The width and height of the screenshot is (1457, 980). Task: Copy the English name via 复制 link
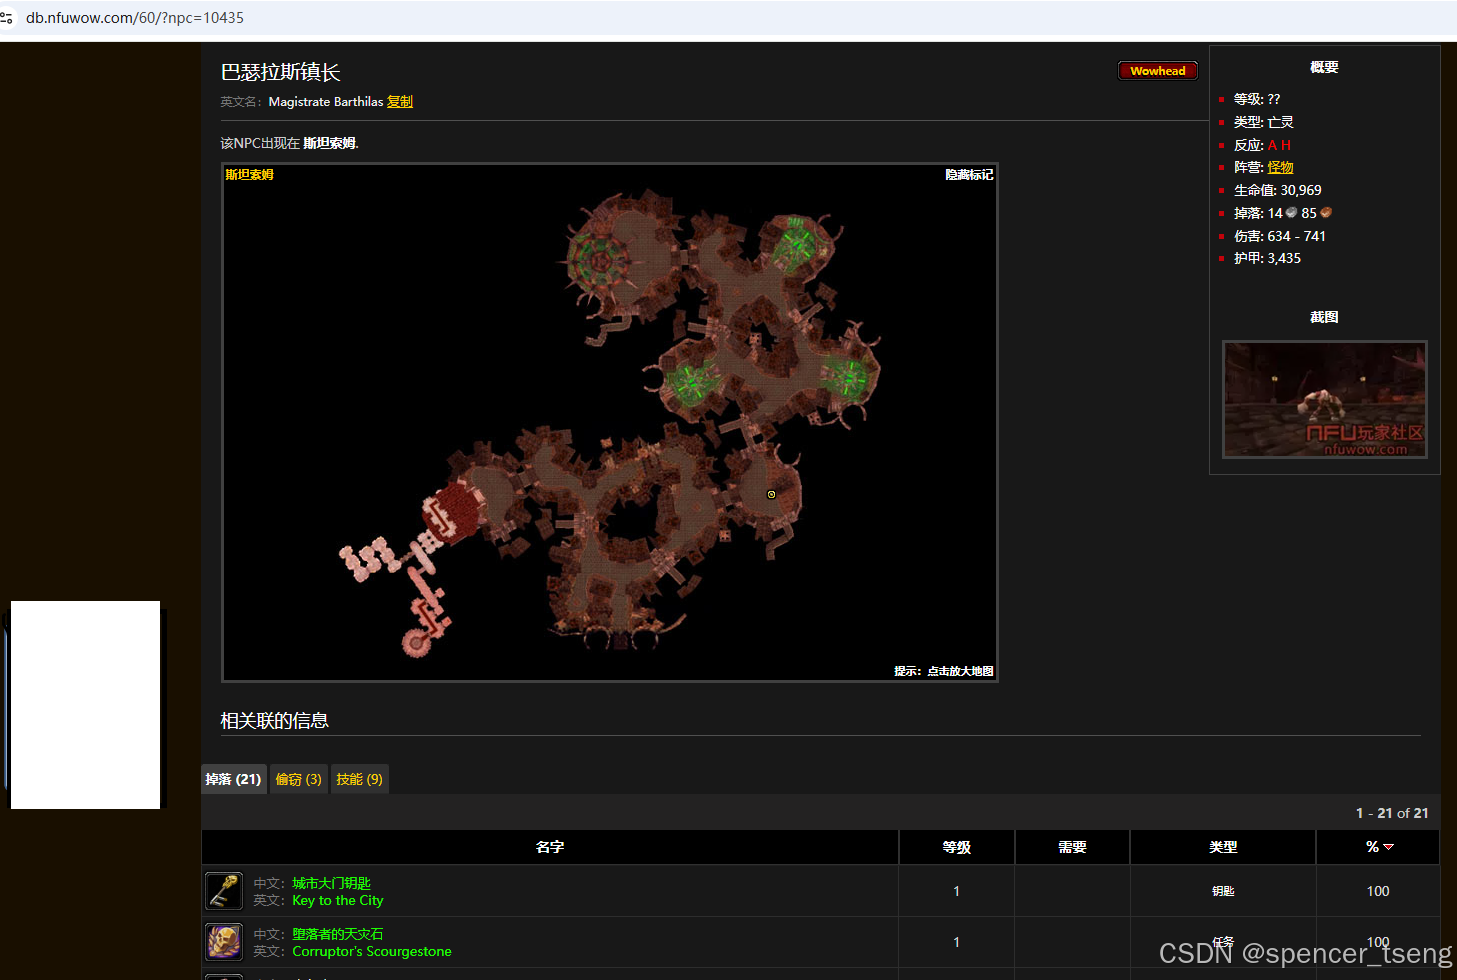tap(400, 102)
